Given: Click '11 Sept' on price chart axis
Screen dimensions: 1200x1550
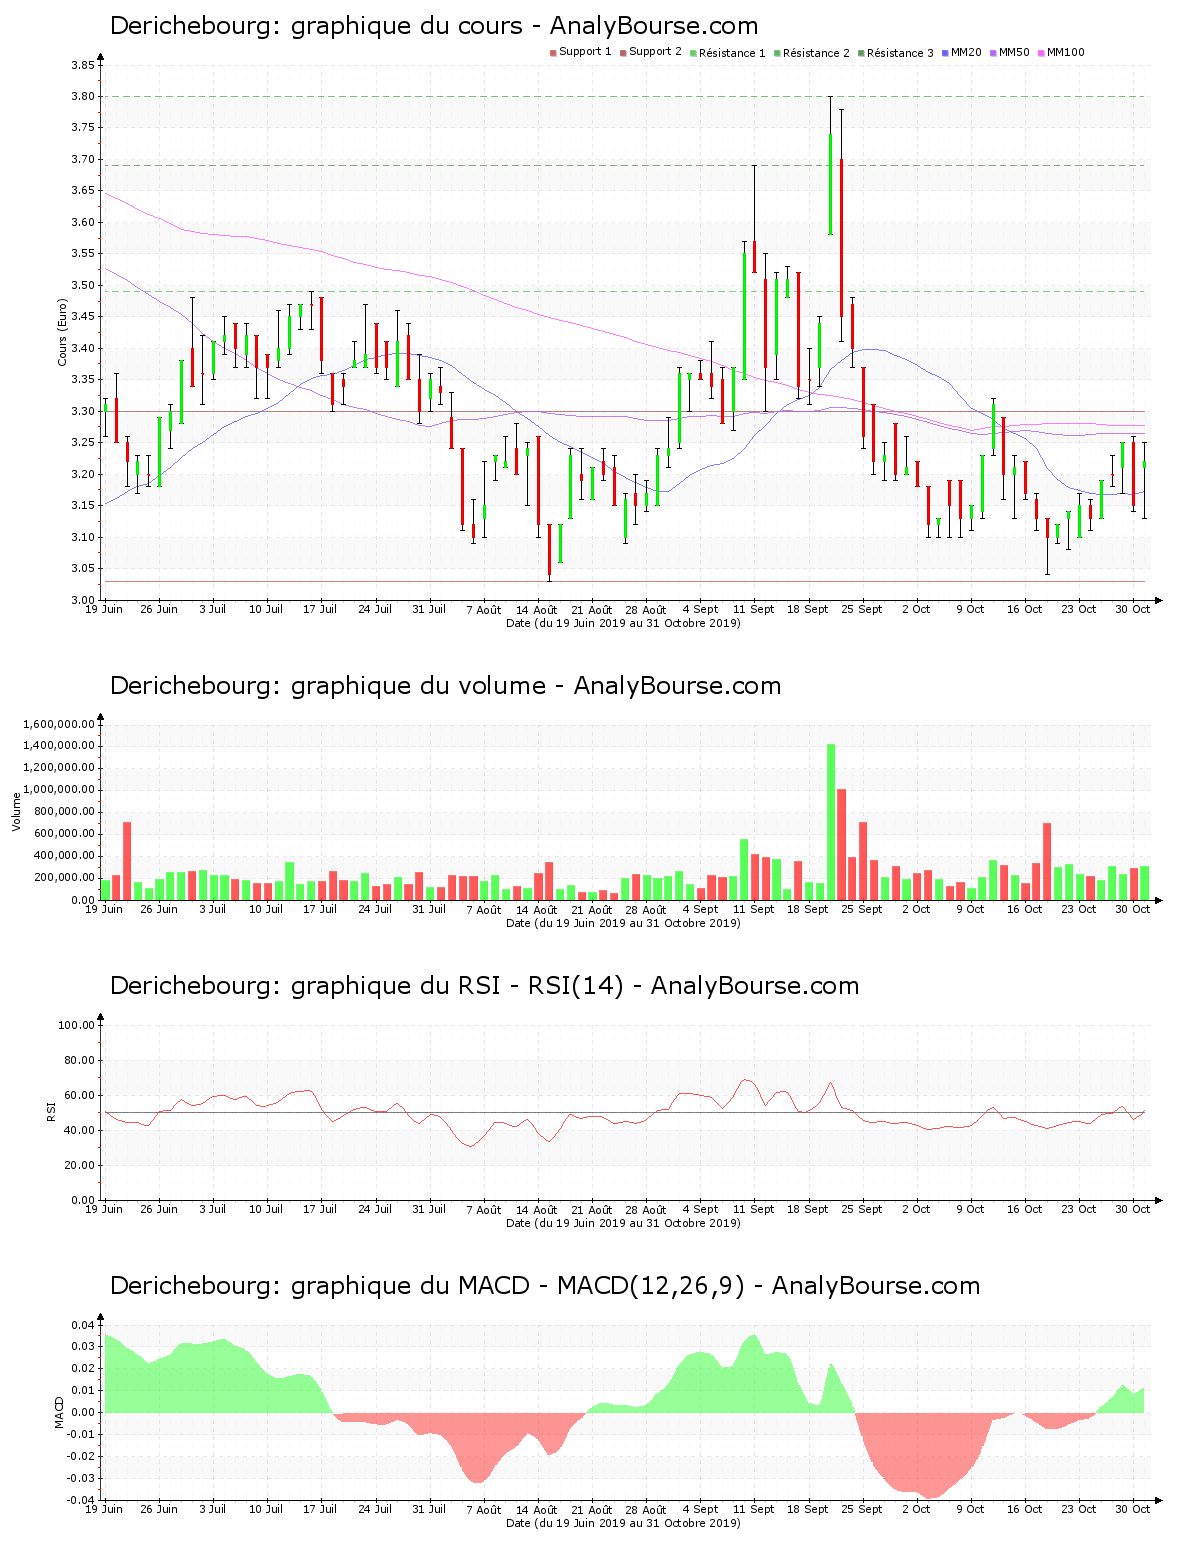Looking at the screenshot, I should pyautogui.click(x=753, y=609).
